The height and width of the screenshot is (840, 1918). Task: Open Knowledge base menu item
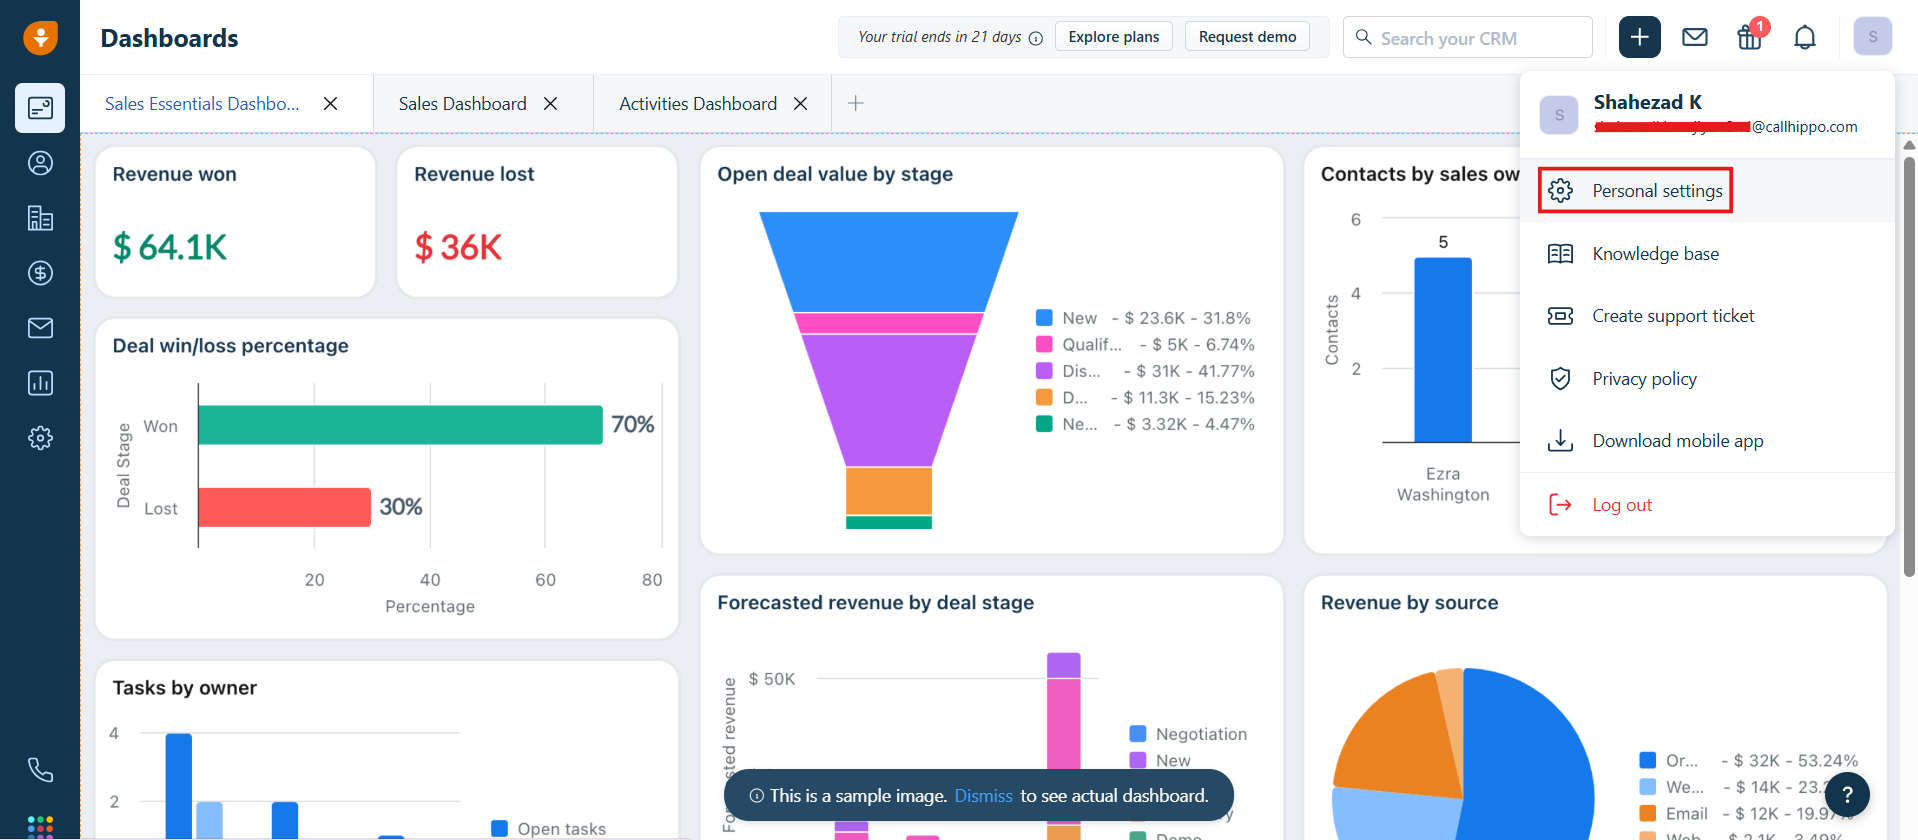tap(1707, 254)
